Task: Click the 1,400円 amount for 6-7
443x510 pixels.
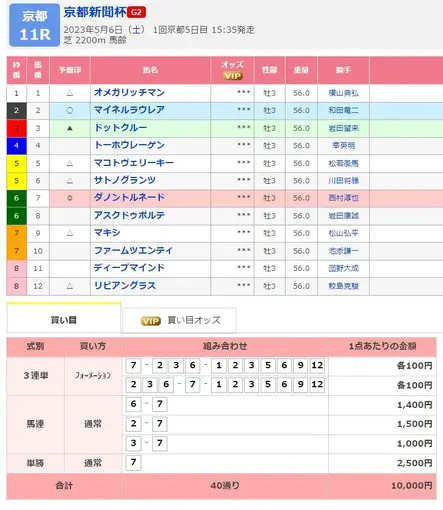Action: pos(414,405)
